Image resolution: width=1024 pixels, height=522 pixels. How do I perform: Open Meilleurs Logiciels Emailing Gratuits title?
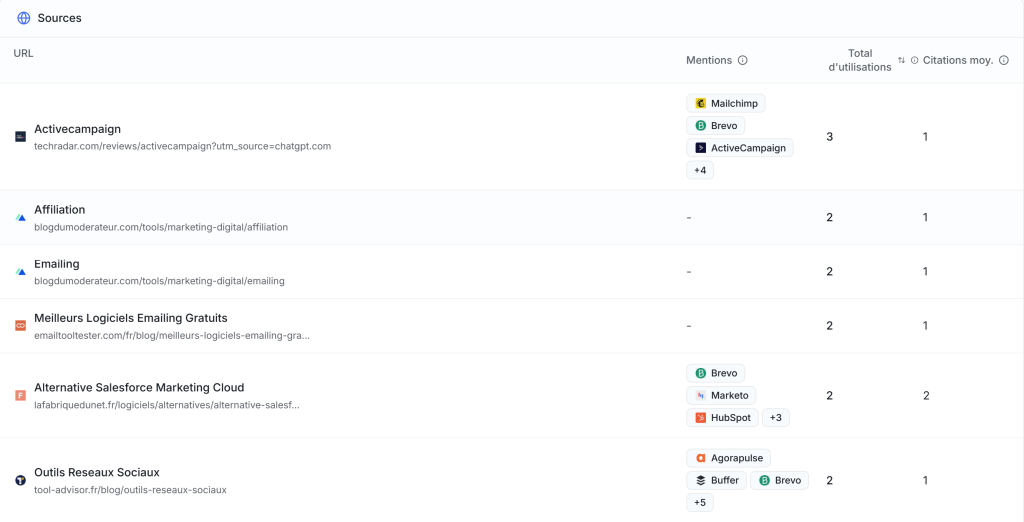pos(131,318)
